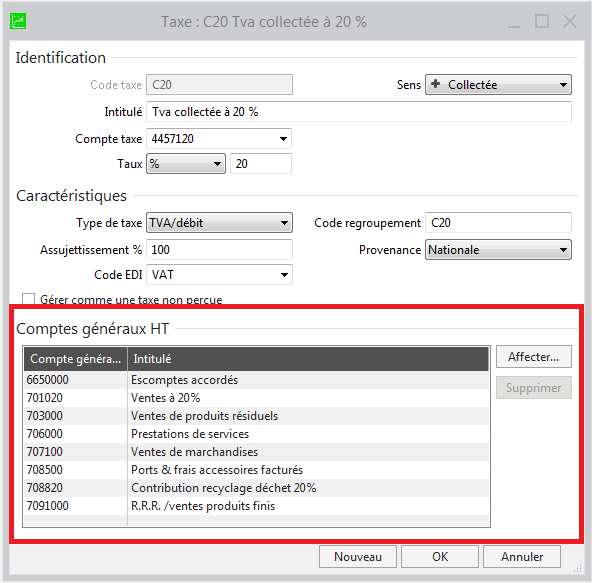Click the Affecter... button

pos(533,356)
